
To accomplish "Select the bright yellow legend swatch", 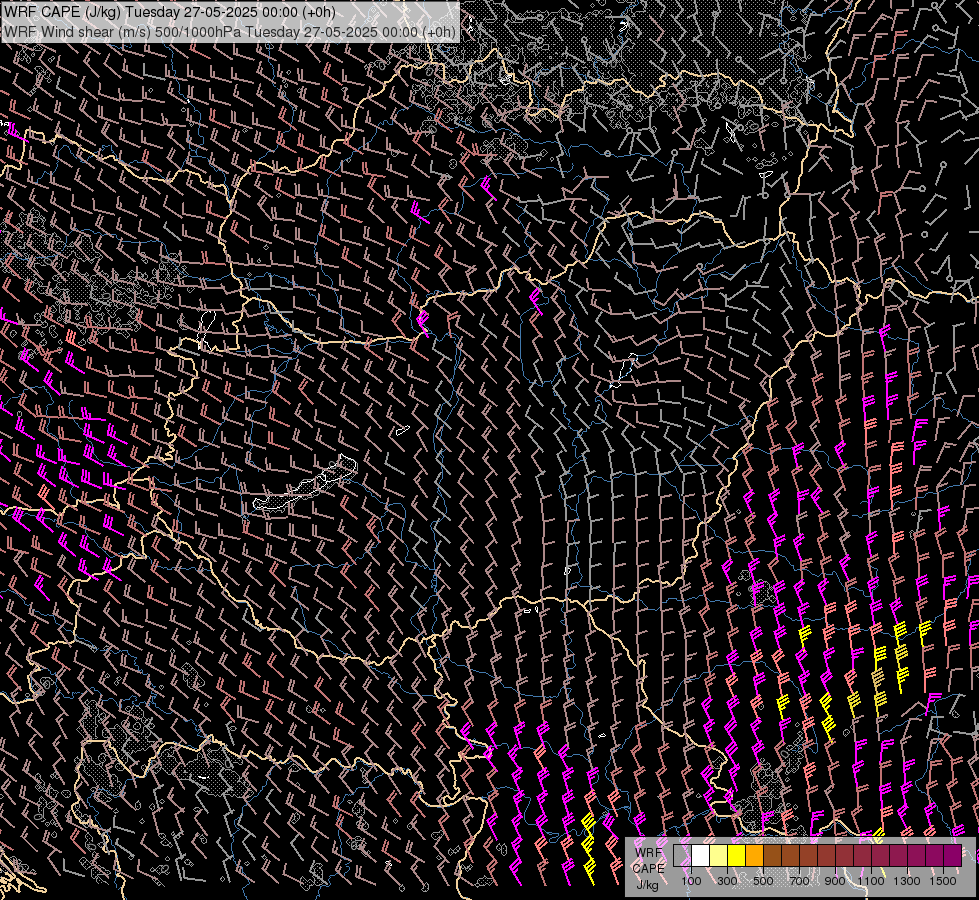I will (x=737, y=855).
